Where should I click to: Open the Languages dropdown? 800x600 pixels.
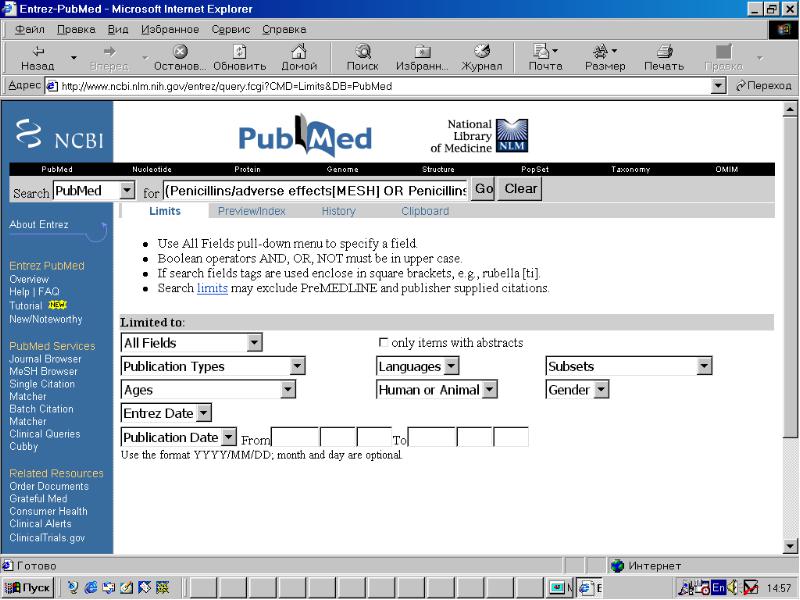click(x=417, y=366)
